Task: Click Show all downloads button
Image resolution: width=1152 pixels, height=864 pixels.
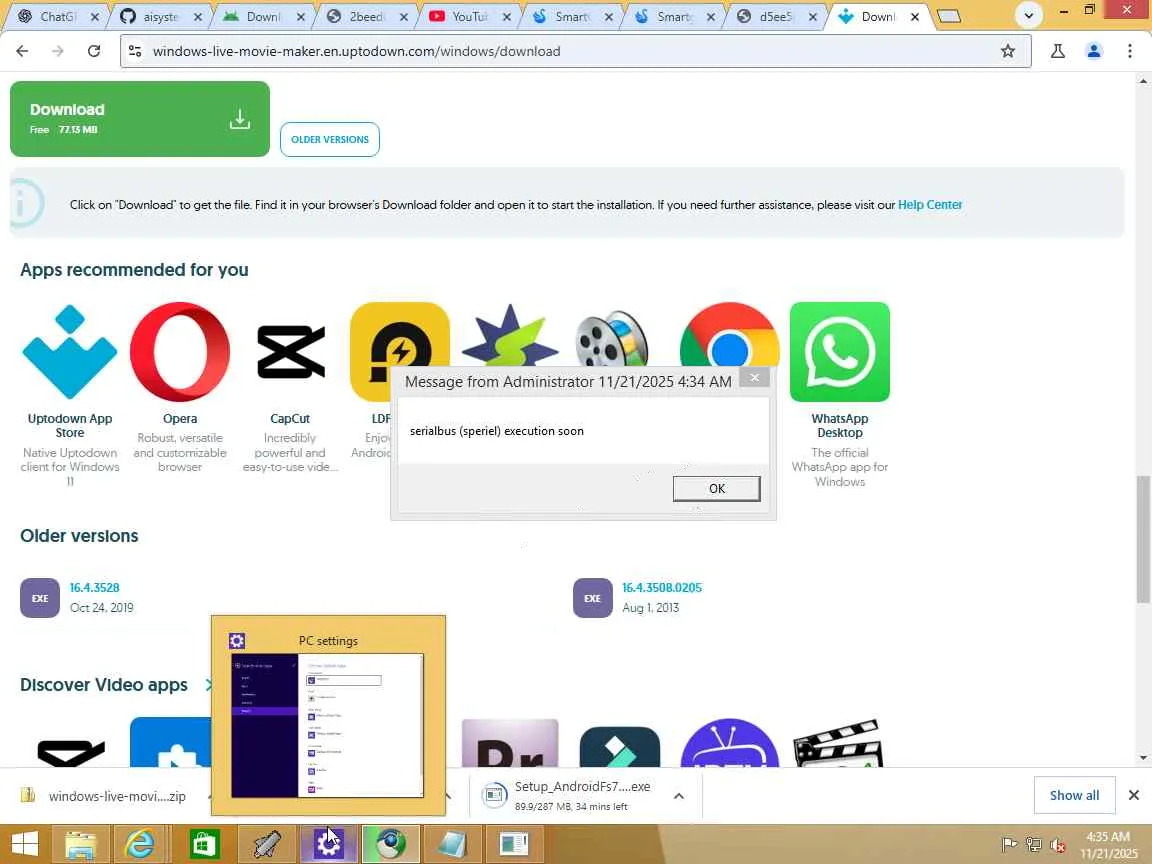Action: [x=1074, y=796]
